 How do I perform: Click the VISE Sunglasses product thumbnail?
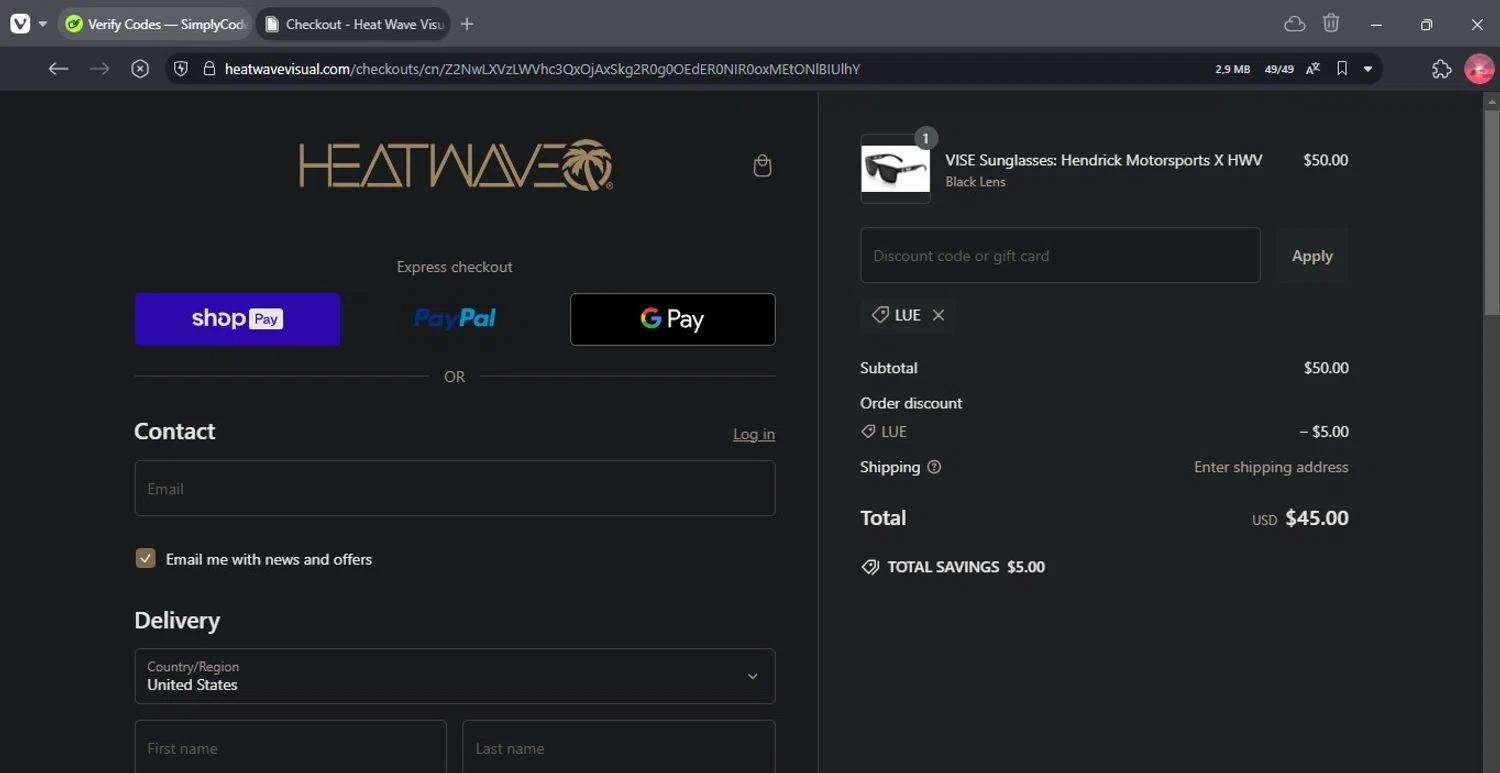pos(895,169)
